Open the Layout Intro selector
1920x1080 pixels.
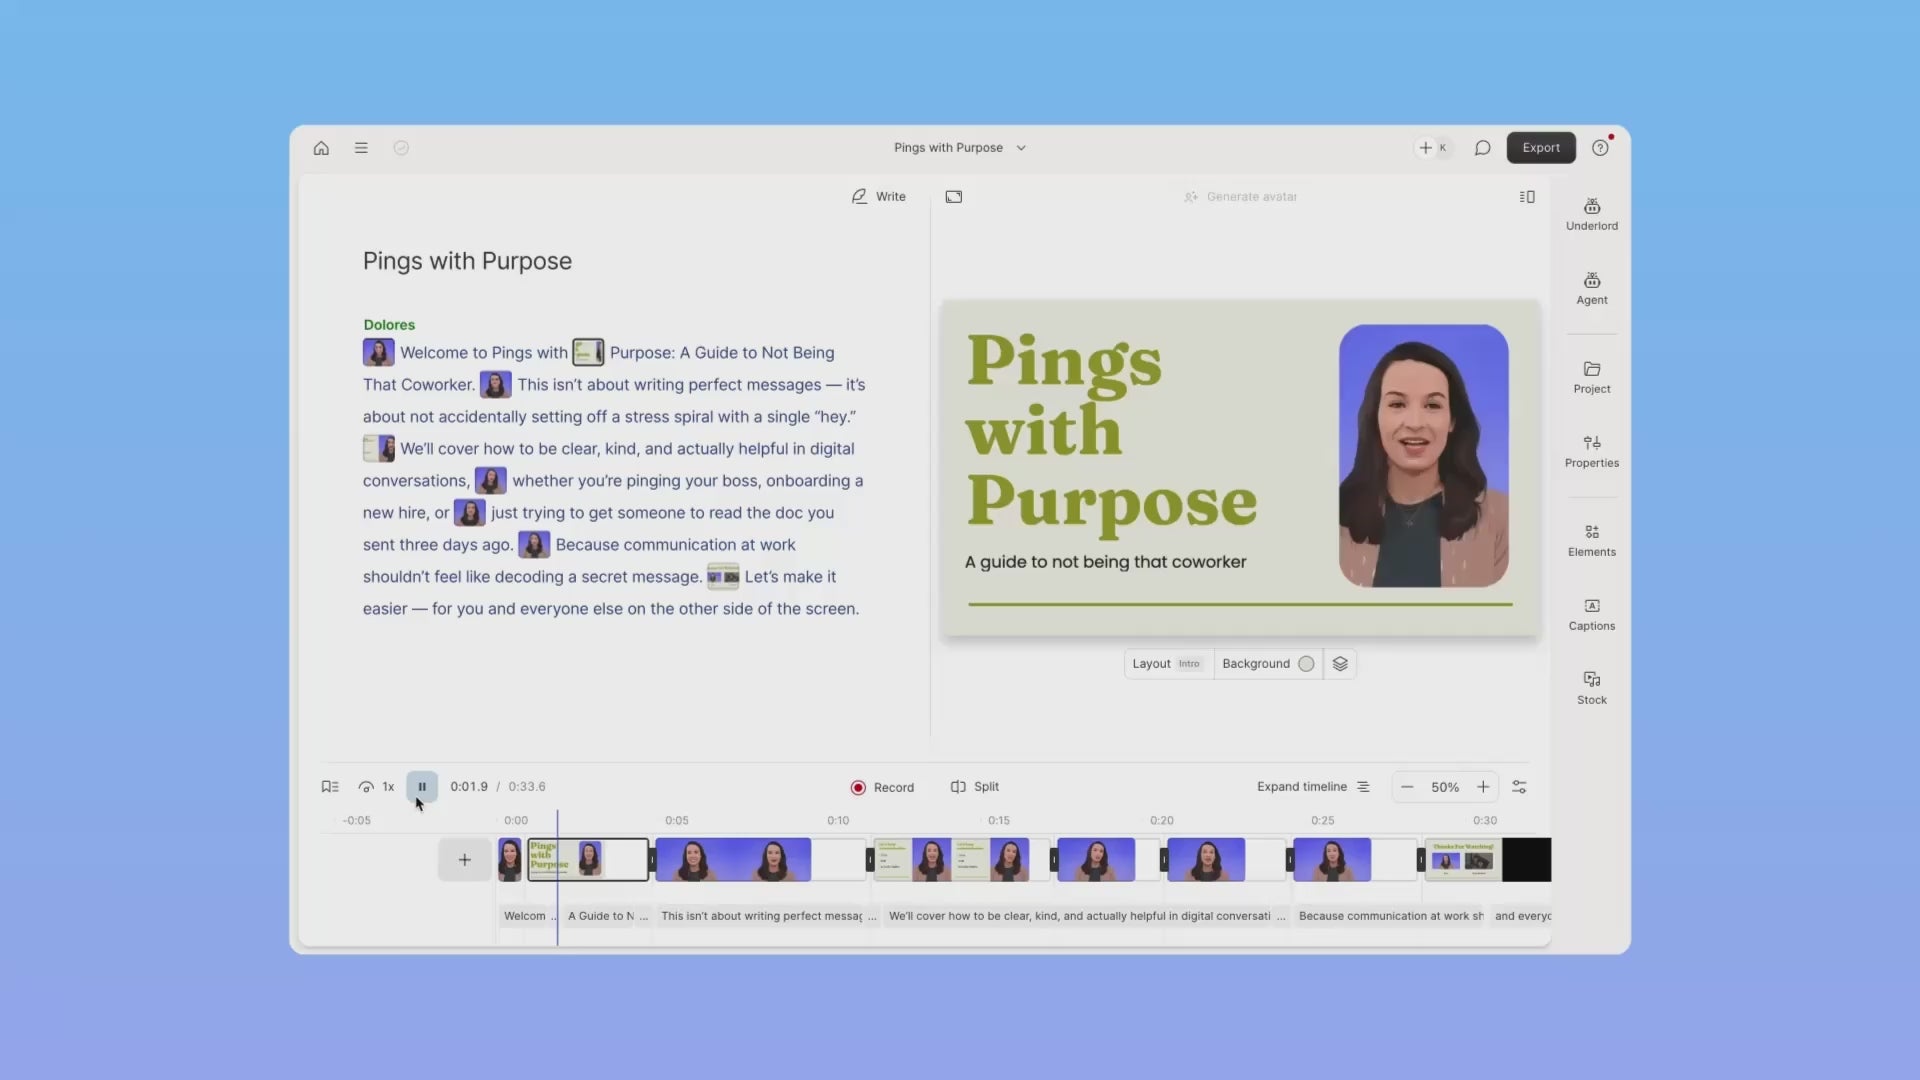tap(1166, 664)
